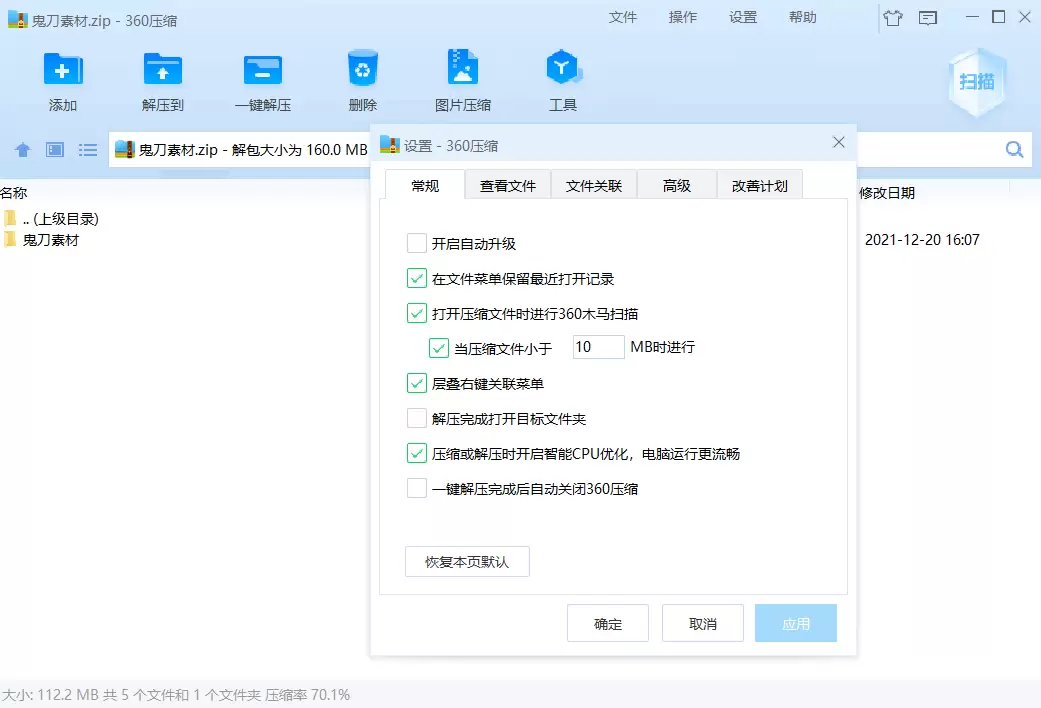Switch to the 改善计划 tab
This screenshot has height=708, width=1041.
760,186
